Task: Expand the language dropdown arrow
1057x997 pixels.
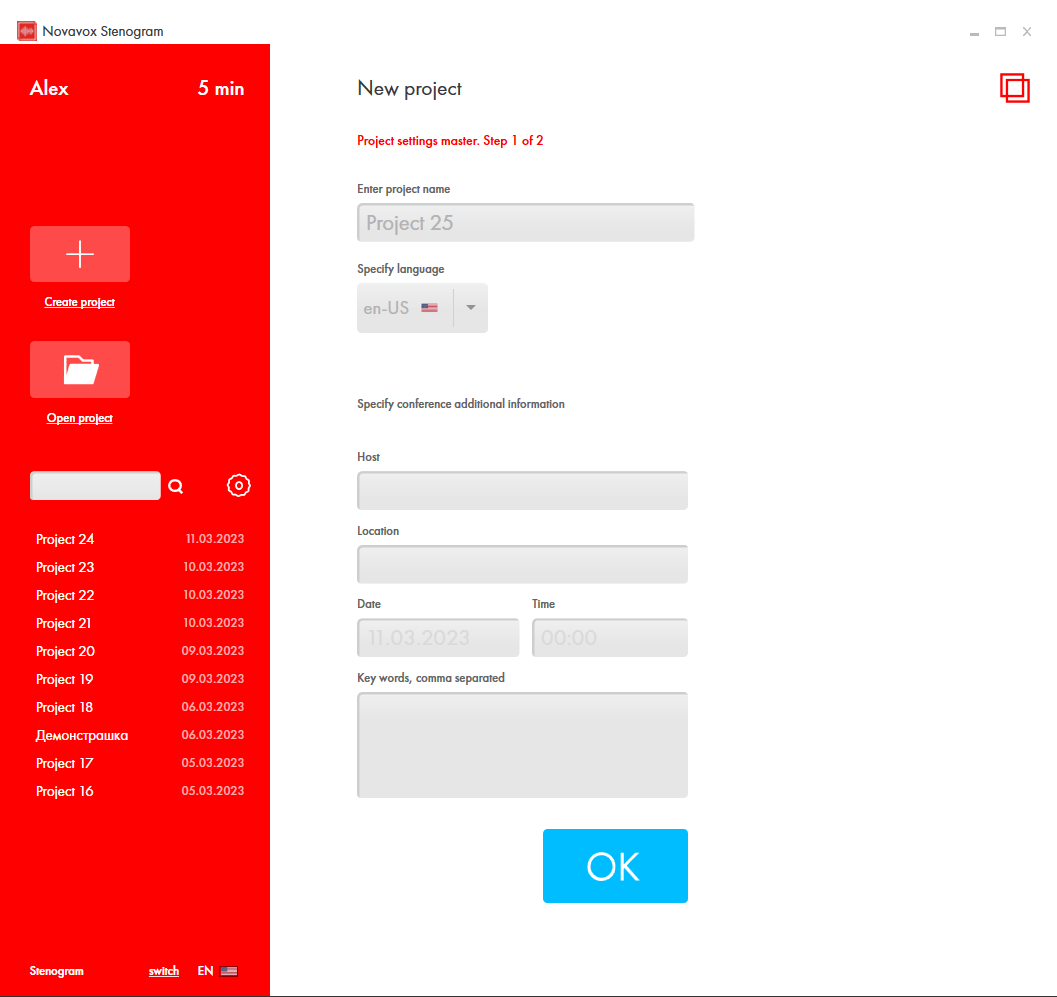Action: [471, 308]
